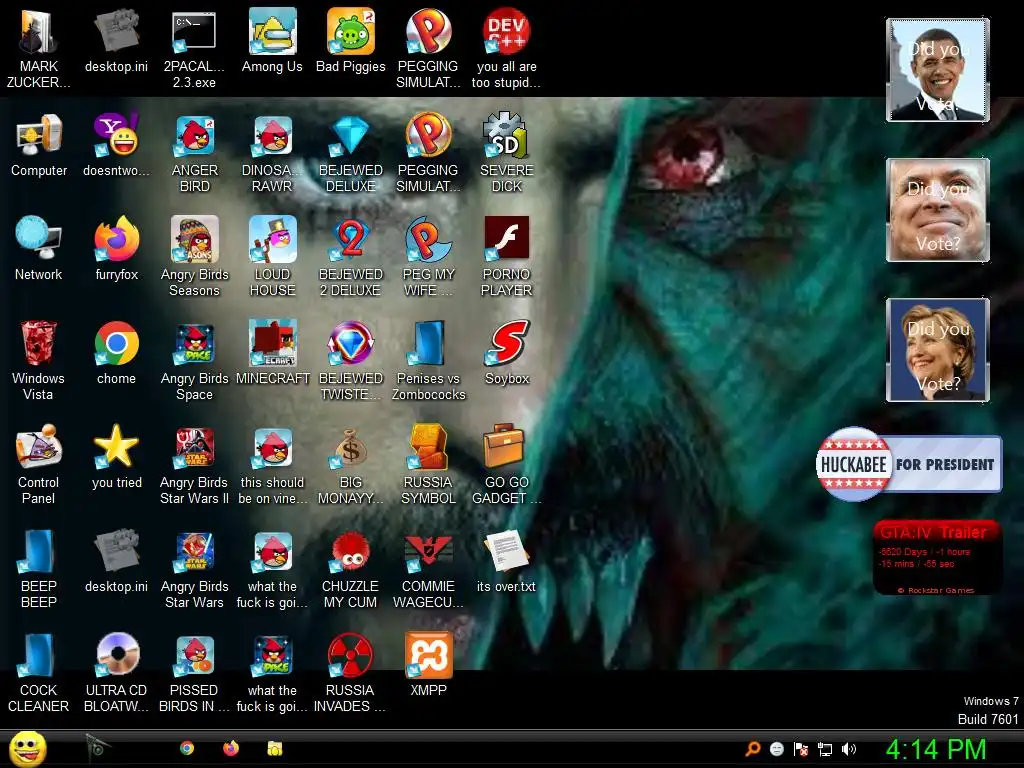Viewport: 1024px width, 768px height.
Task: Click the Hillary Did you Vote gadget
Action: click(938, 350)
